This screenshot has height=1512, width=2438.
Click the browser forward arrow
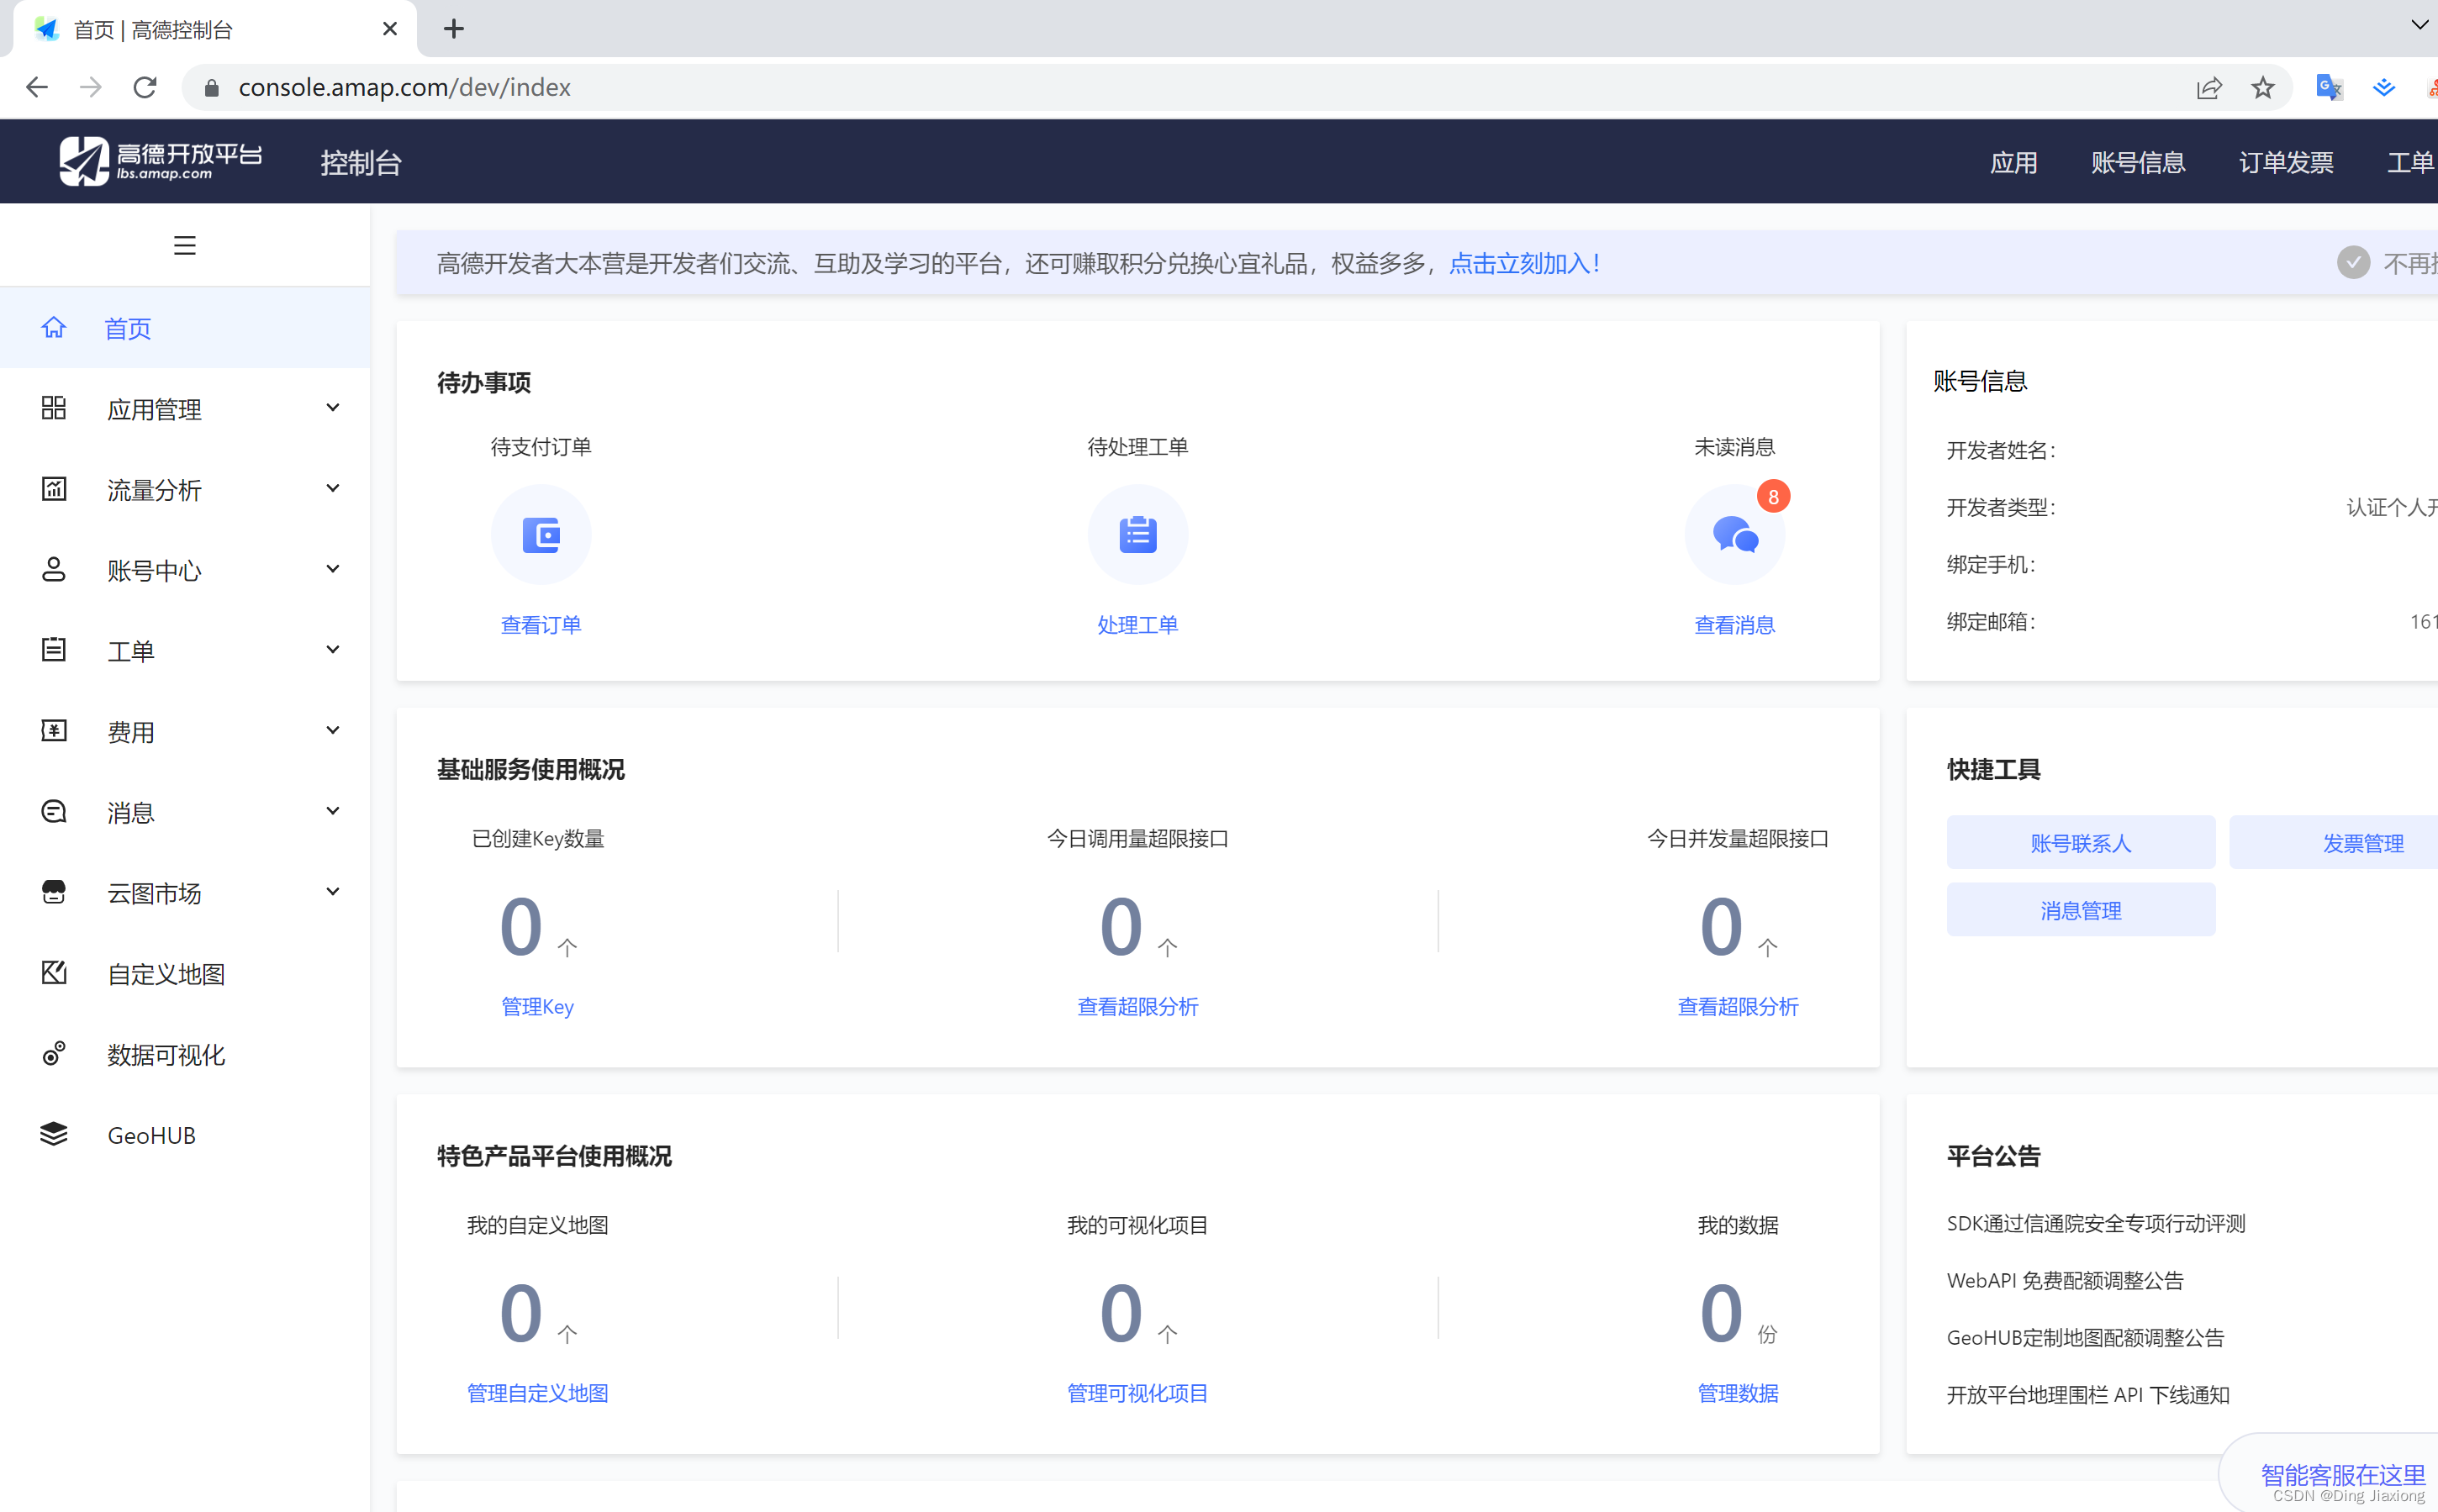click(x=91, y=87)
